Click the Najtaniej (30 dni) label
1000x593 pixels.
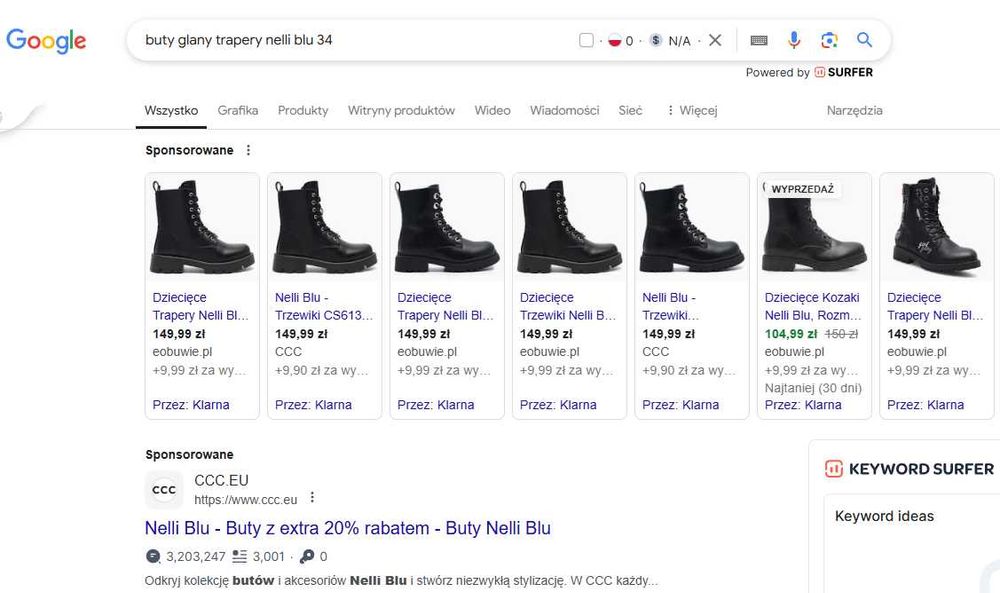tap(813, 388)
